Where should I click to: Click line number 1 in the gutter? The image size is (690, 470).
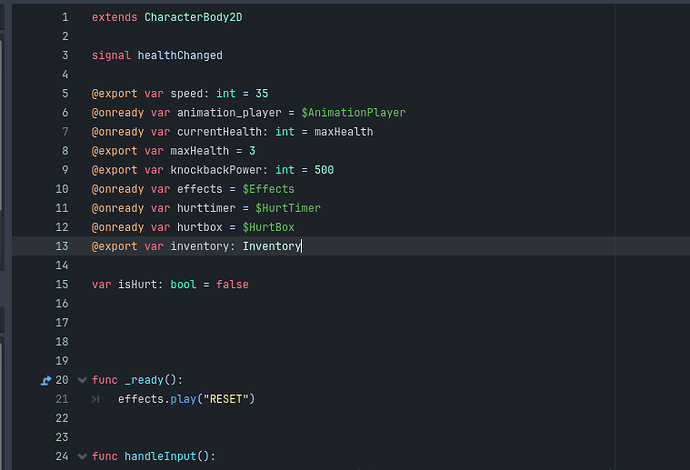65,18
